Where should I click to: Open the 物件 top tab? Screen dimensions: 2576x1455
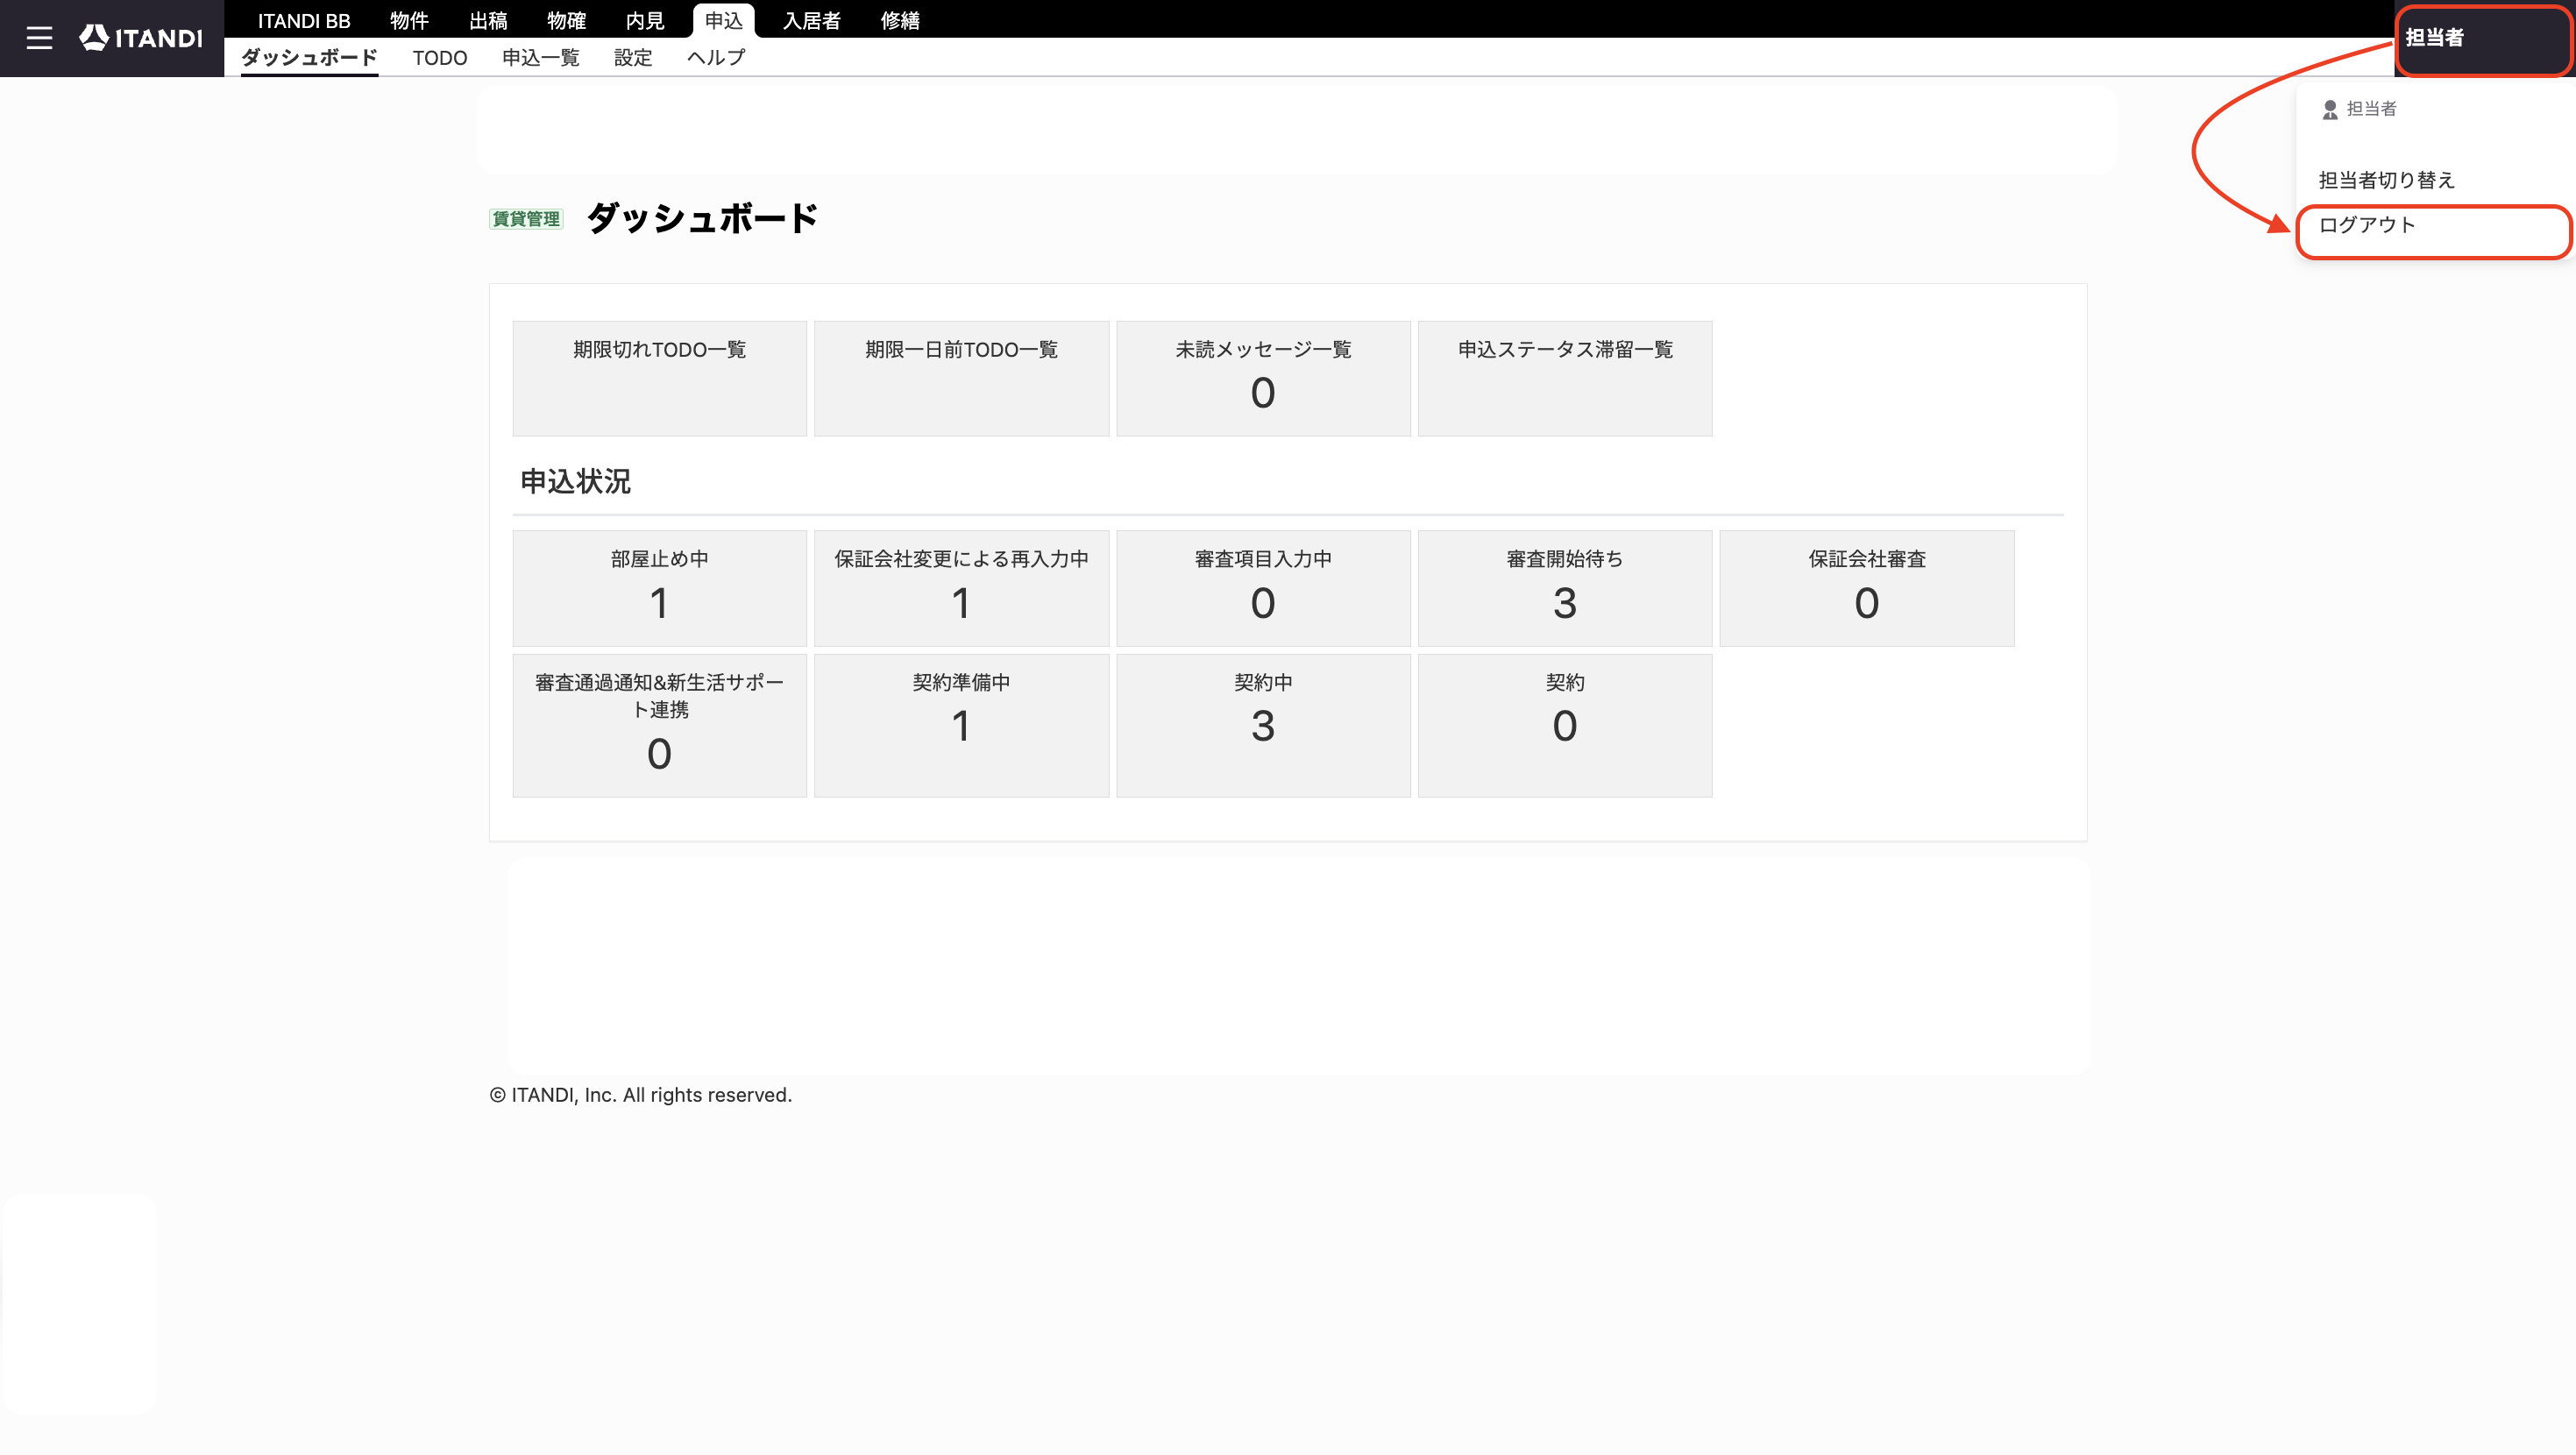point(409,20)
